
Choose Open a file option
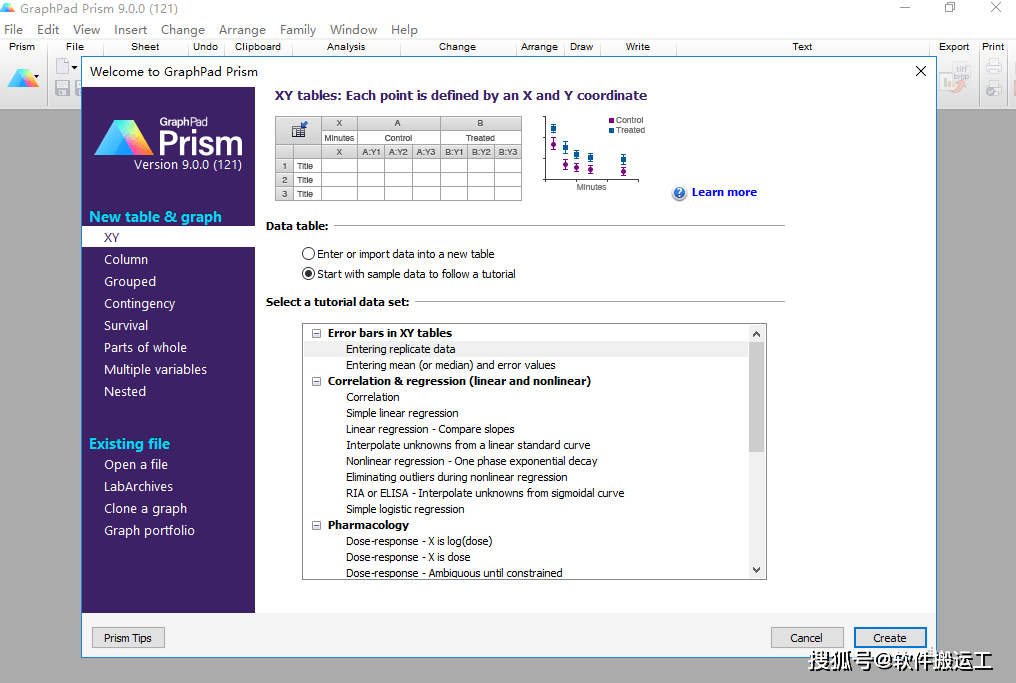coord(136,465)
